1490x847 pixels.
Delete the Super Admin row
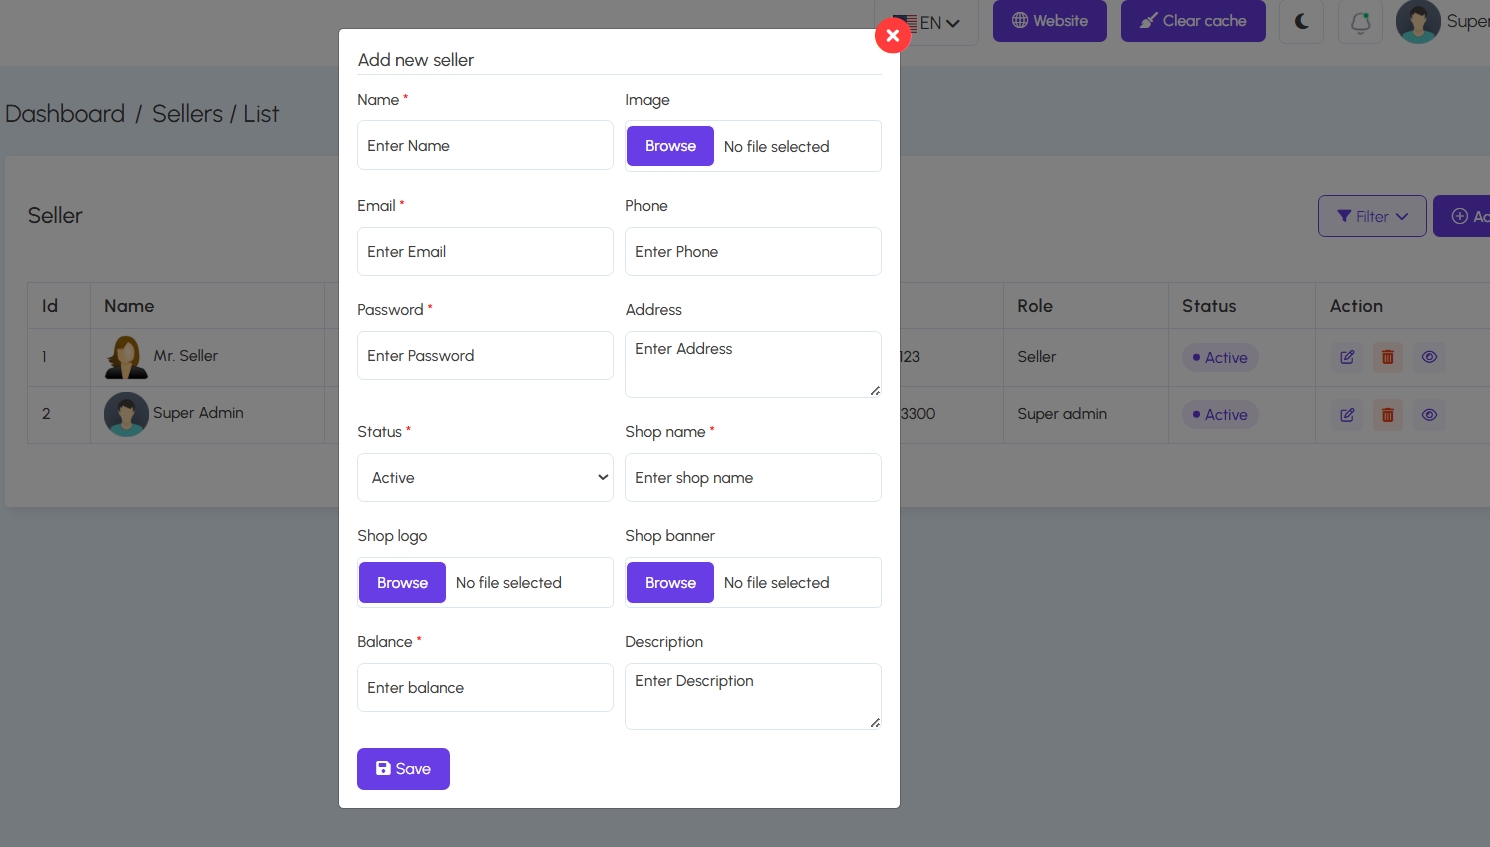(1388, 415)
